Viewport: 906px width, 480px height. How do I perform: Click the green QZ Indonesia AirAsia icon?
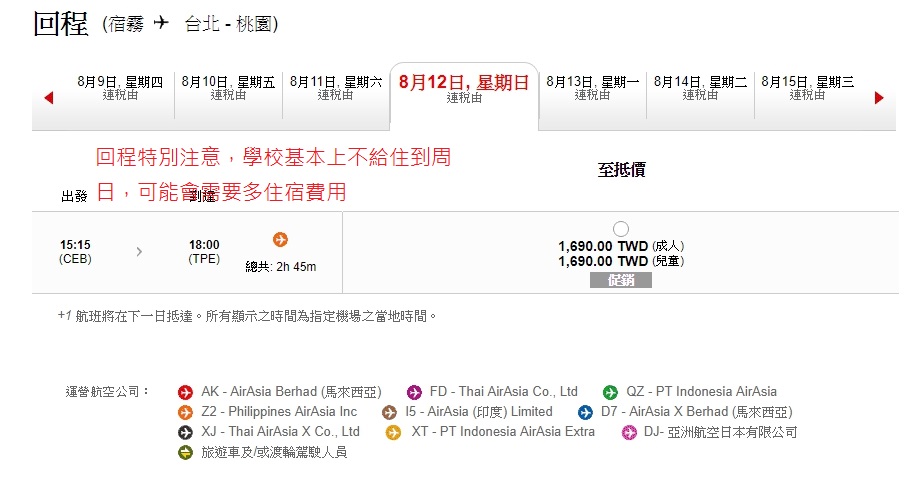coord(611,392)
